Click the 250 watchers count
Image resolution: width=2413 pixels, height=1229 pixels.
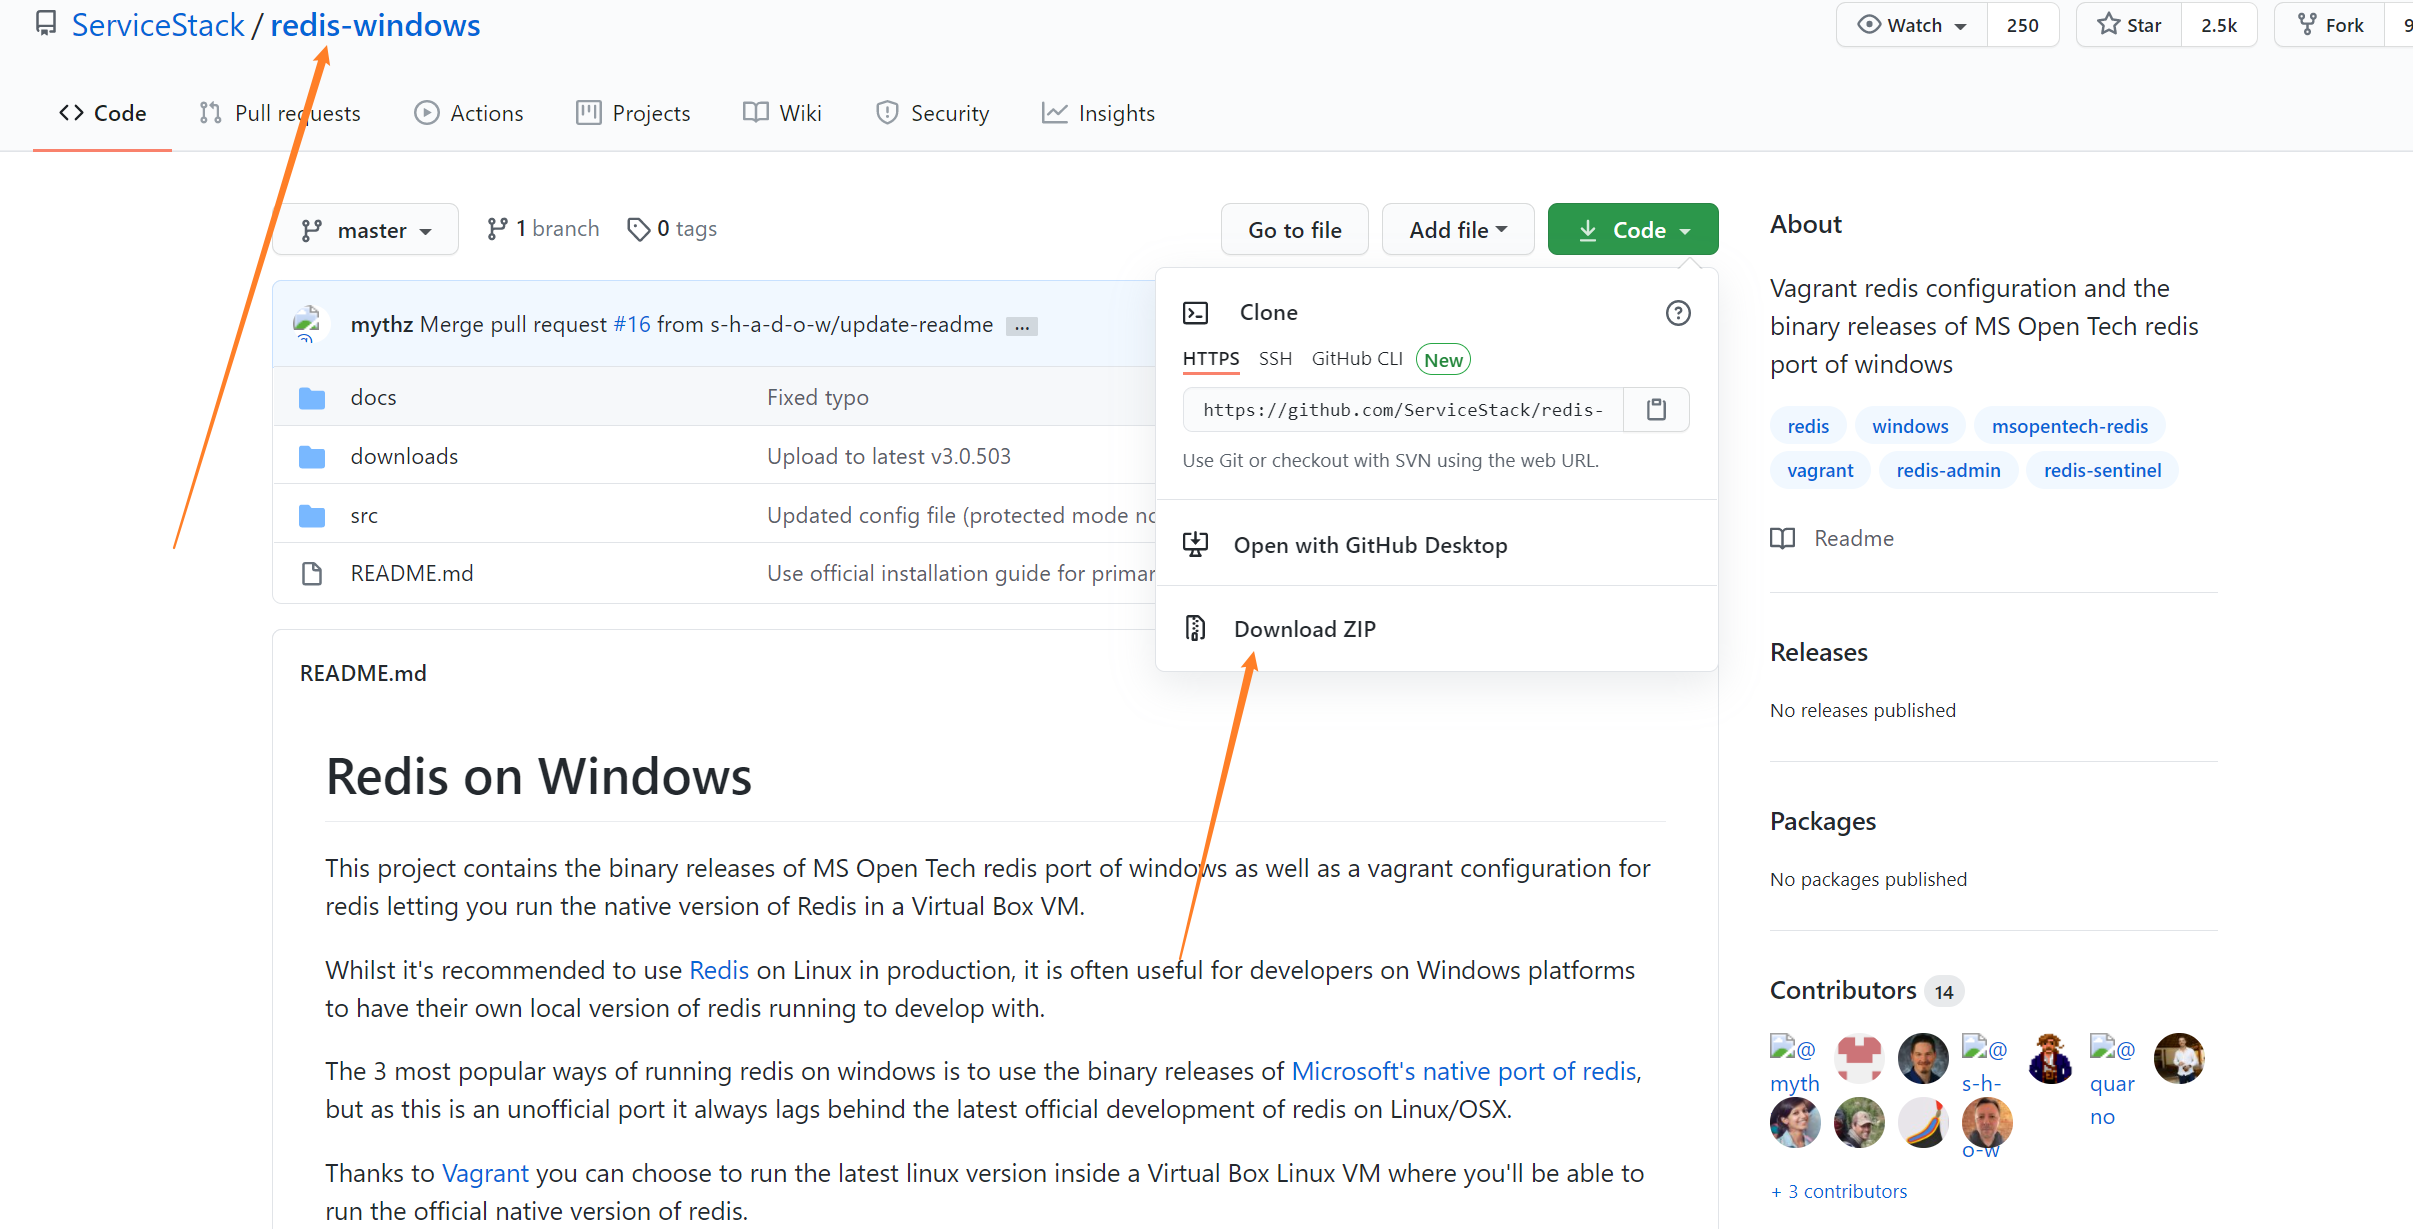click(x=2022, y=25)
